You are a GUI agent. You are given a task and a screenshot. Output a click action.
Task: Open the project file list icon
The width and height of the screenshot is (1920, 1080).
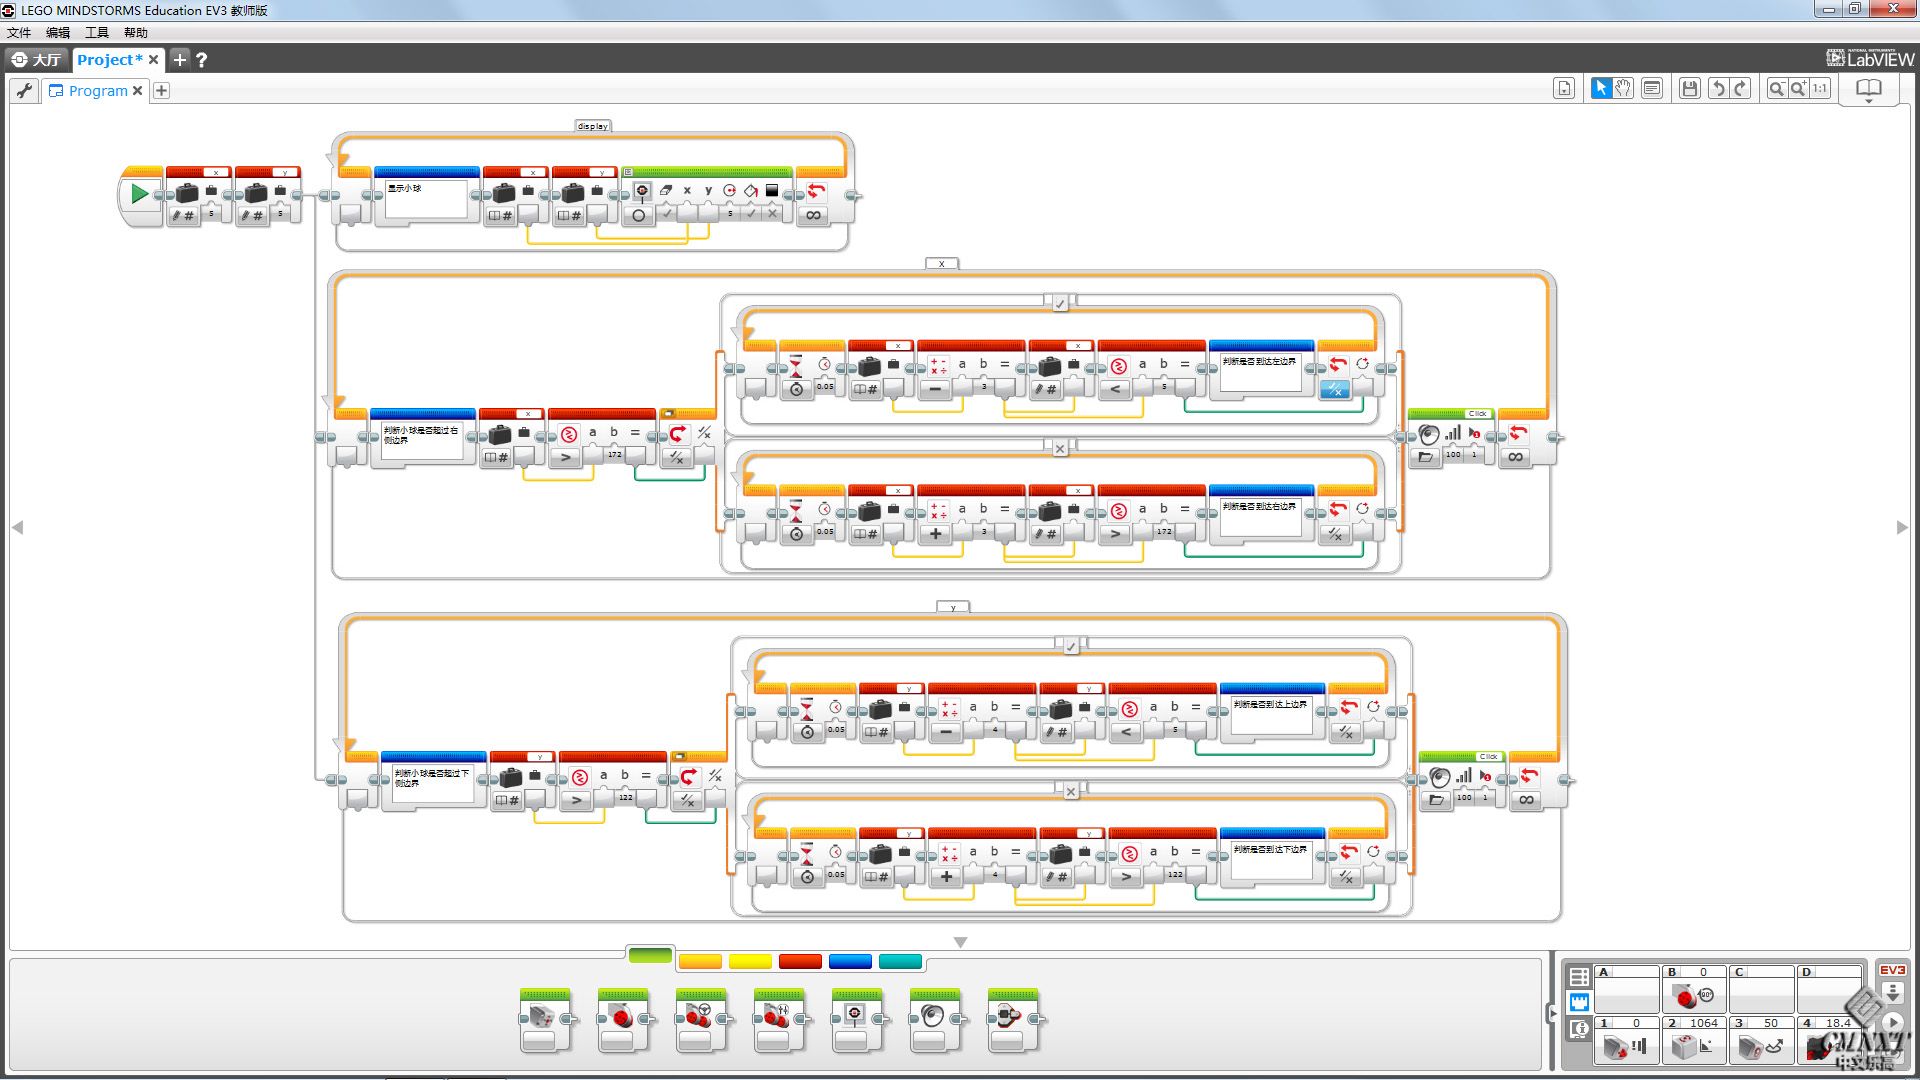coord(1564,89)
